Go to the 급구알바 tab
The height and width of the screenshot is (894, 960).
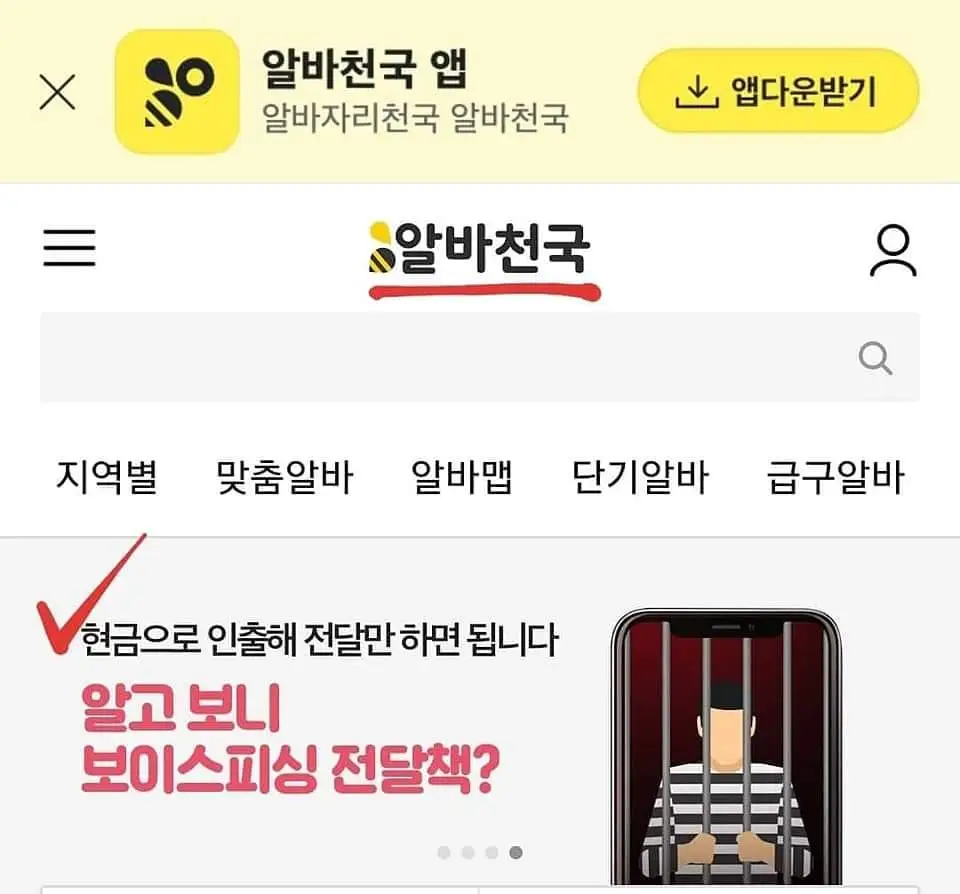pyautogui.click(x=836, y=476)
